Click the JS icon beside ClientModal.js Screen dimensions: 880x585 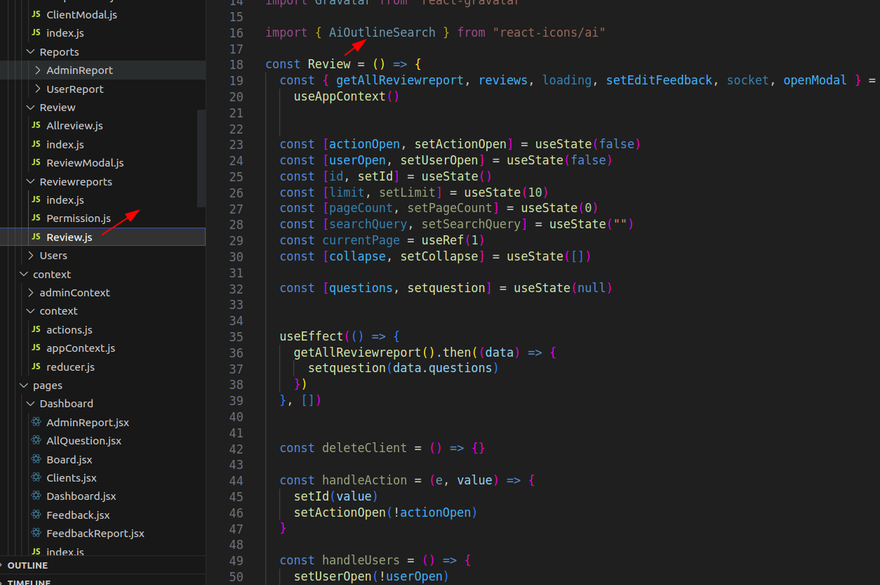pyautogui.click(x=36, y=15)
